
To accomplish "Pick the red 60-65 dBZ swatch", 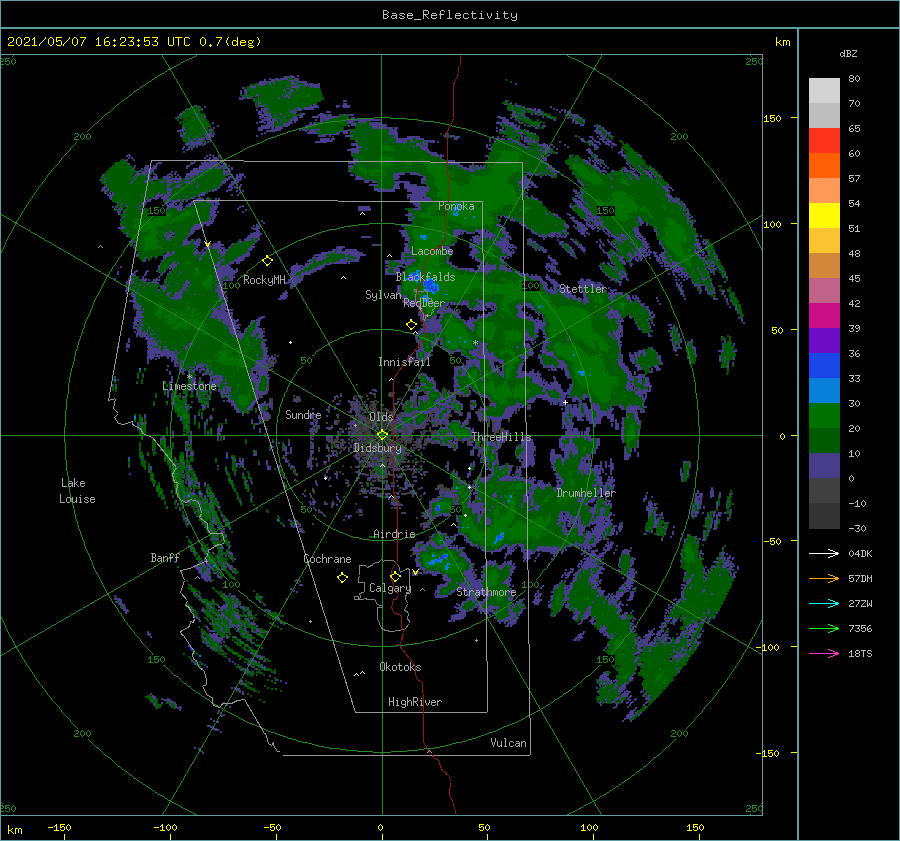I will tap(824, 140).
